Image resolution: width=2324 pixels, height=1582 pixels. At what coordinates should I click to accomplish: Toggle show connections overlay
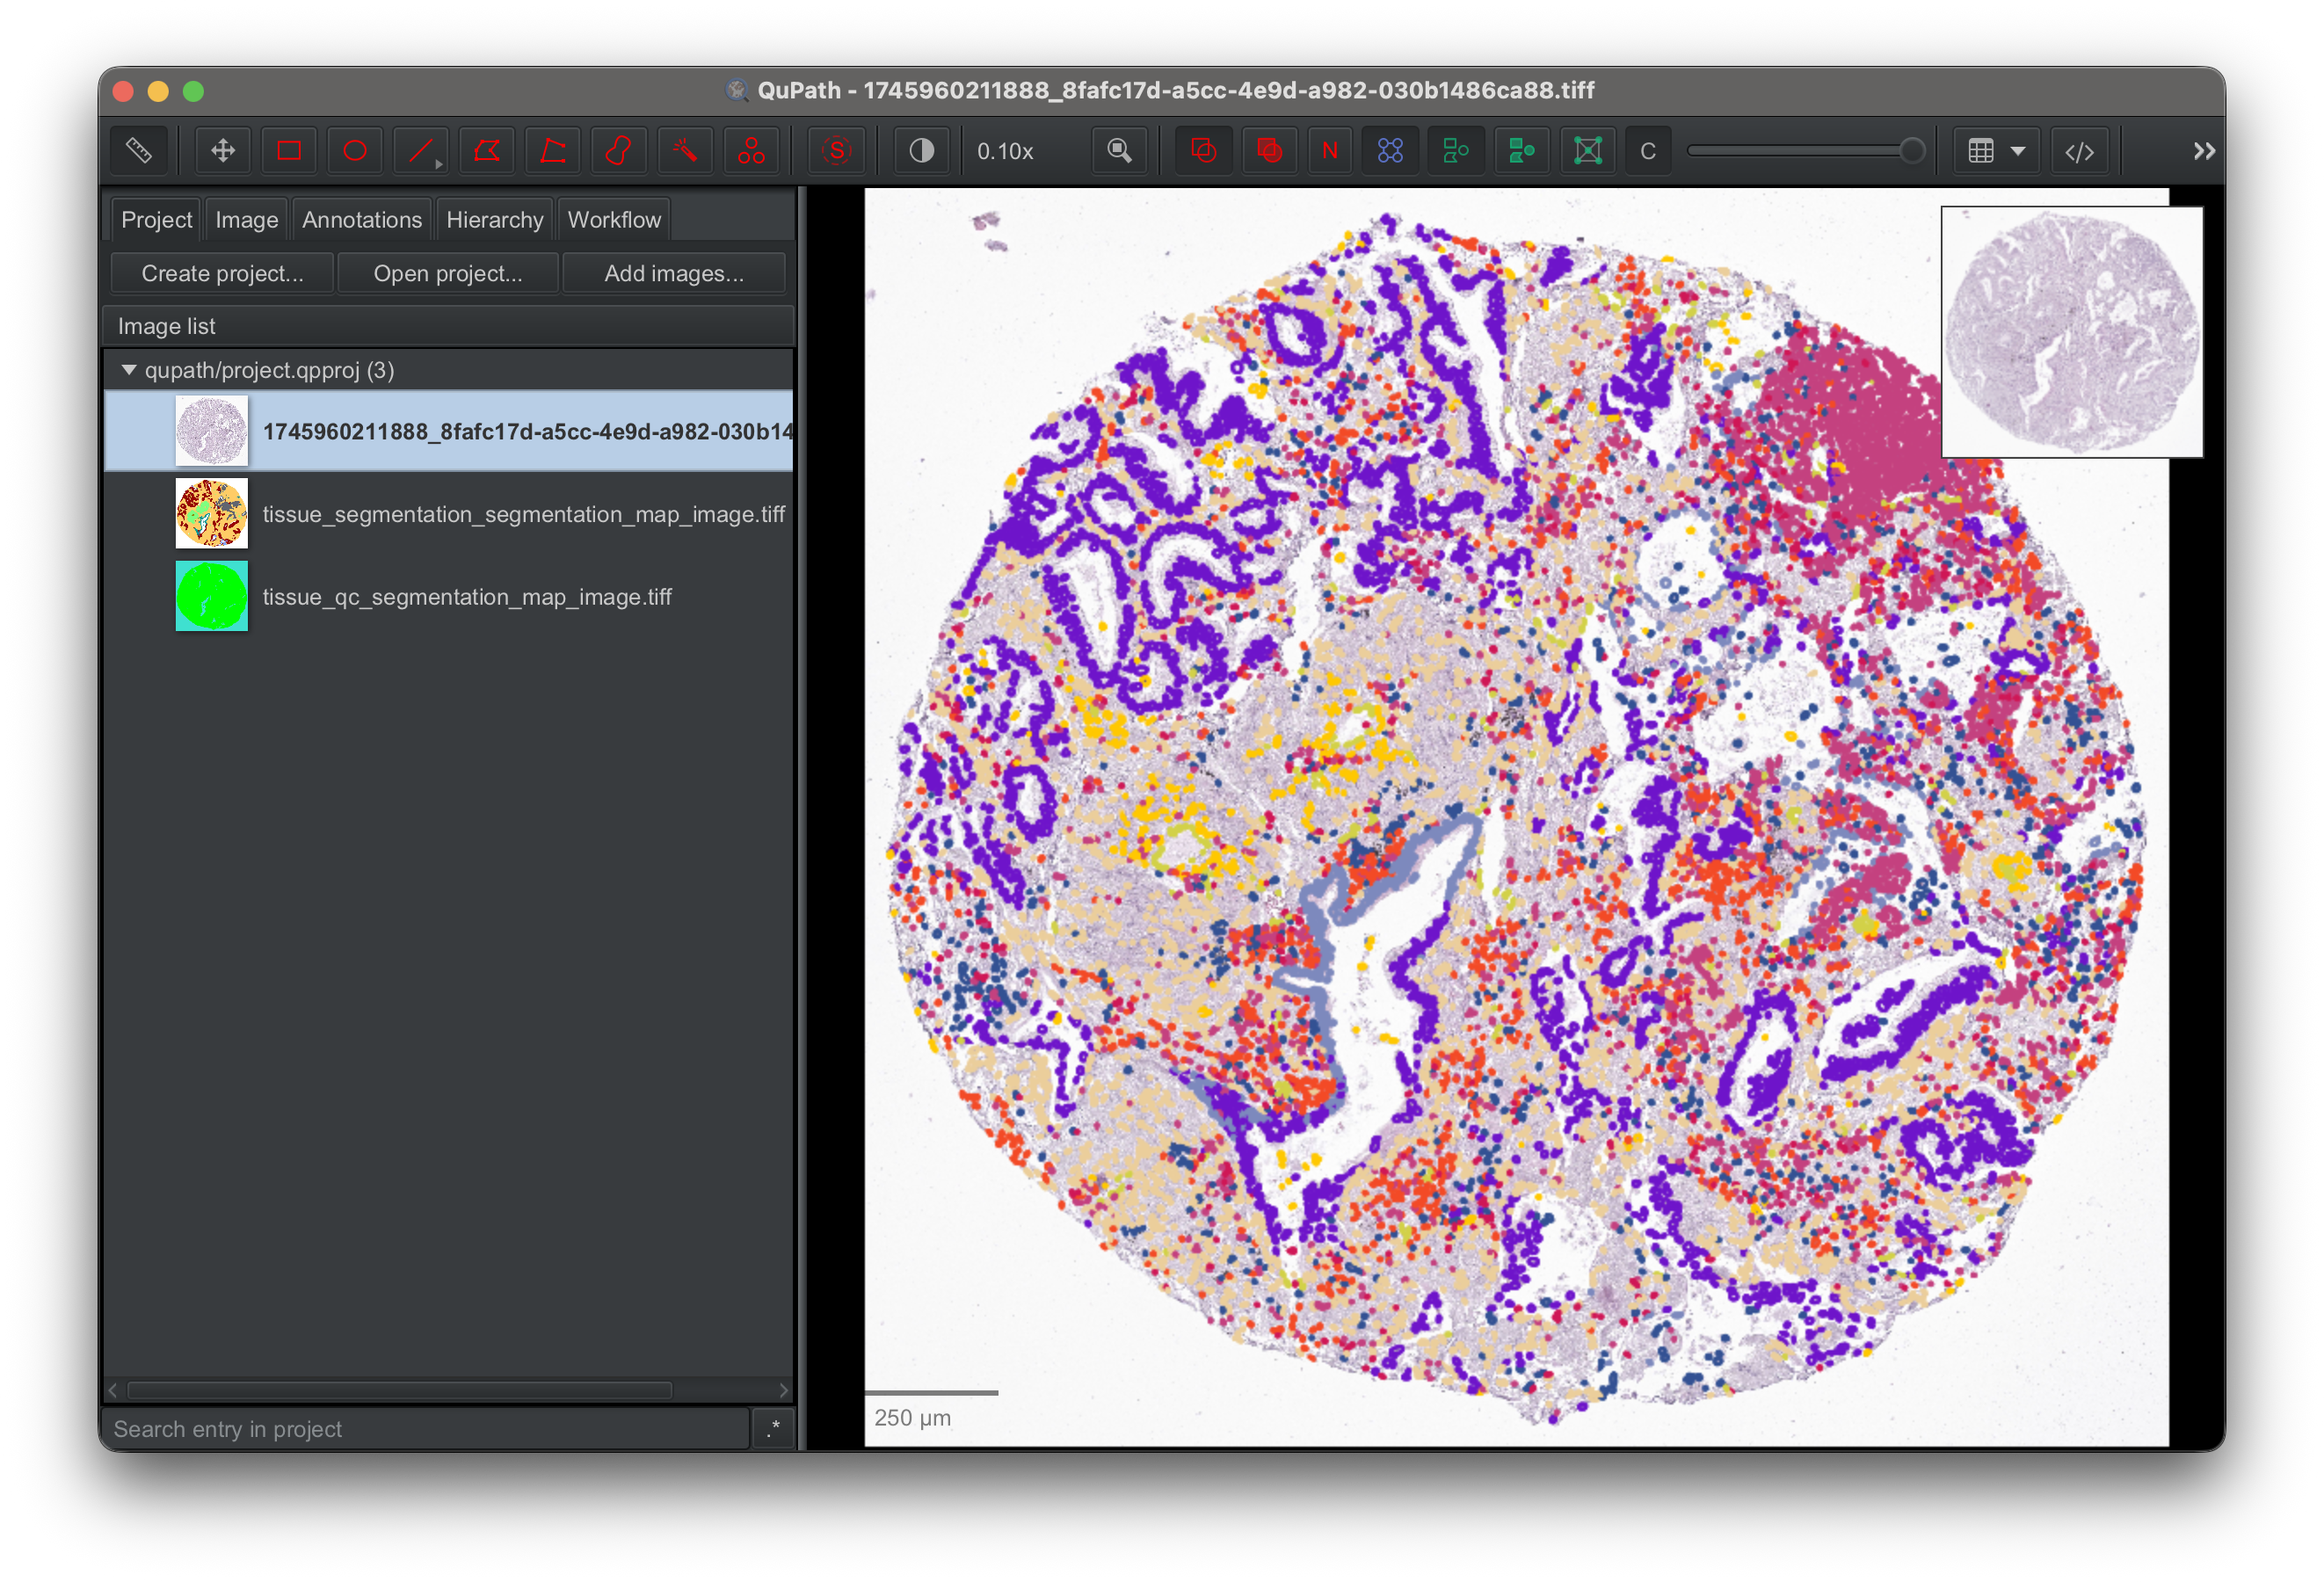point(1588,151)
